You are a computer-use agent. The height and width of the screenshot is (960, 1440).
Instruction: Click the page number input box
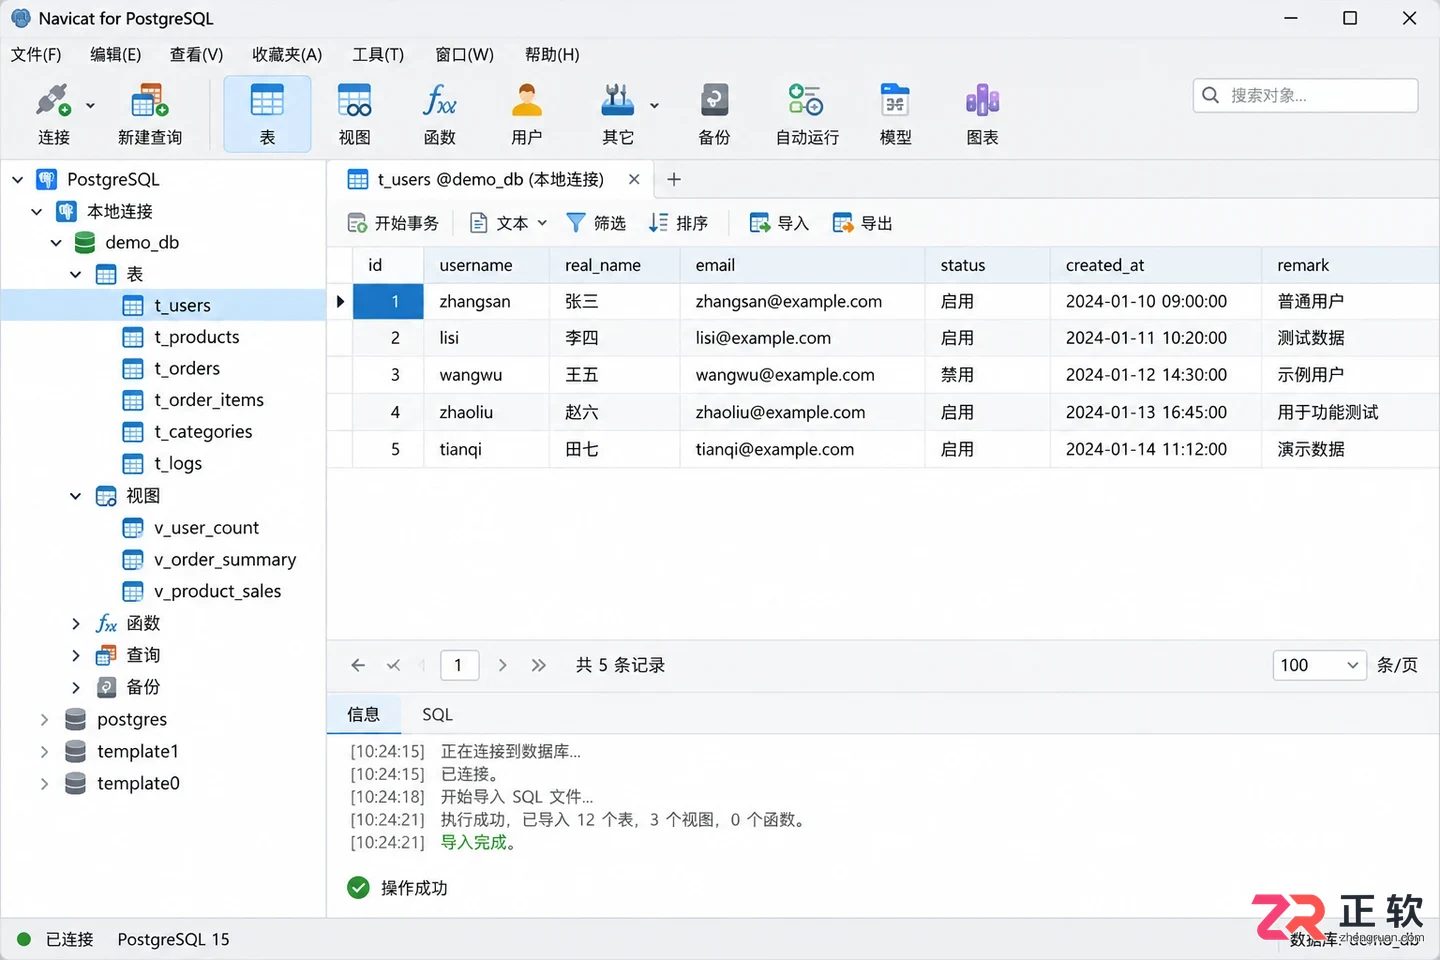pos(458,665)
